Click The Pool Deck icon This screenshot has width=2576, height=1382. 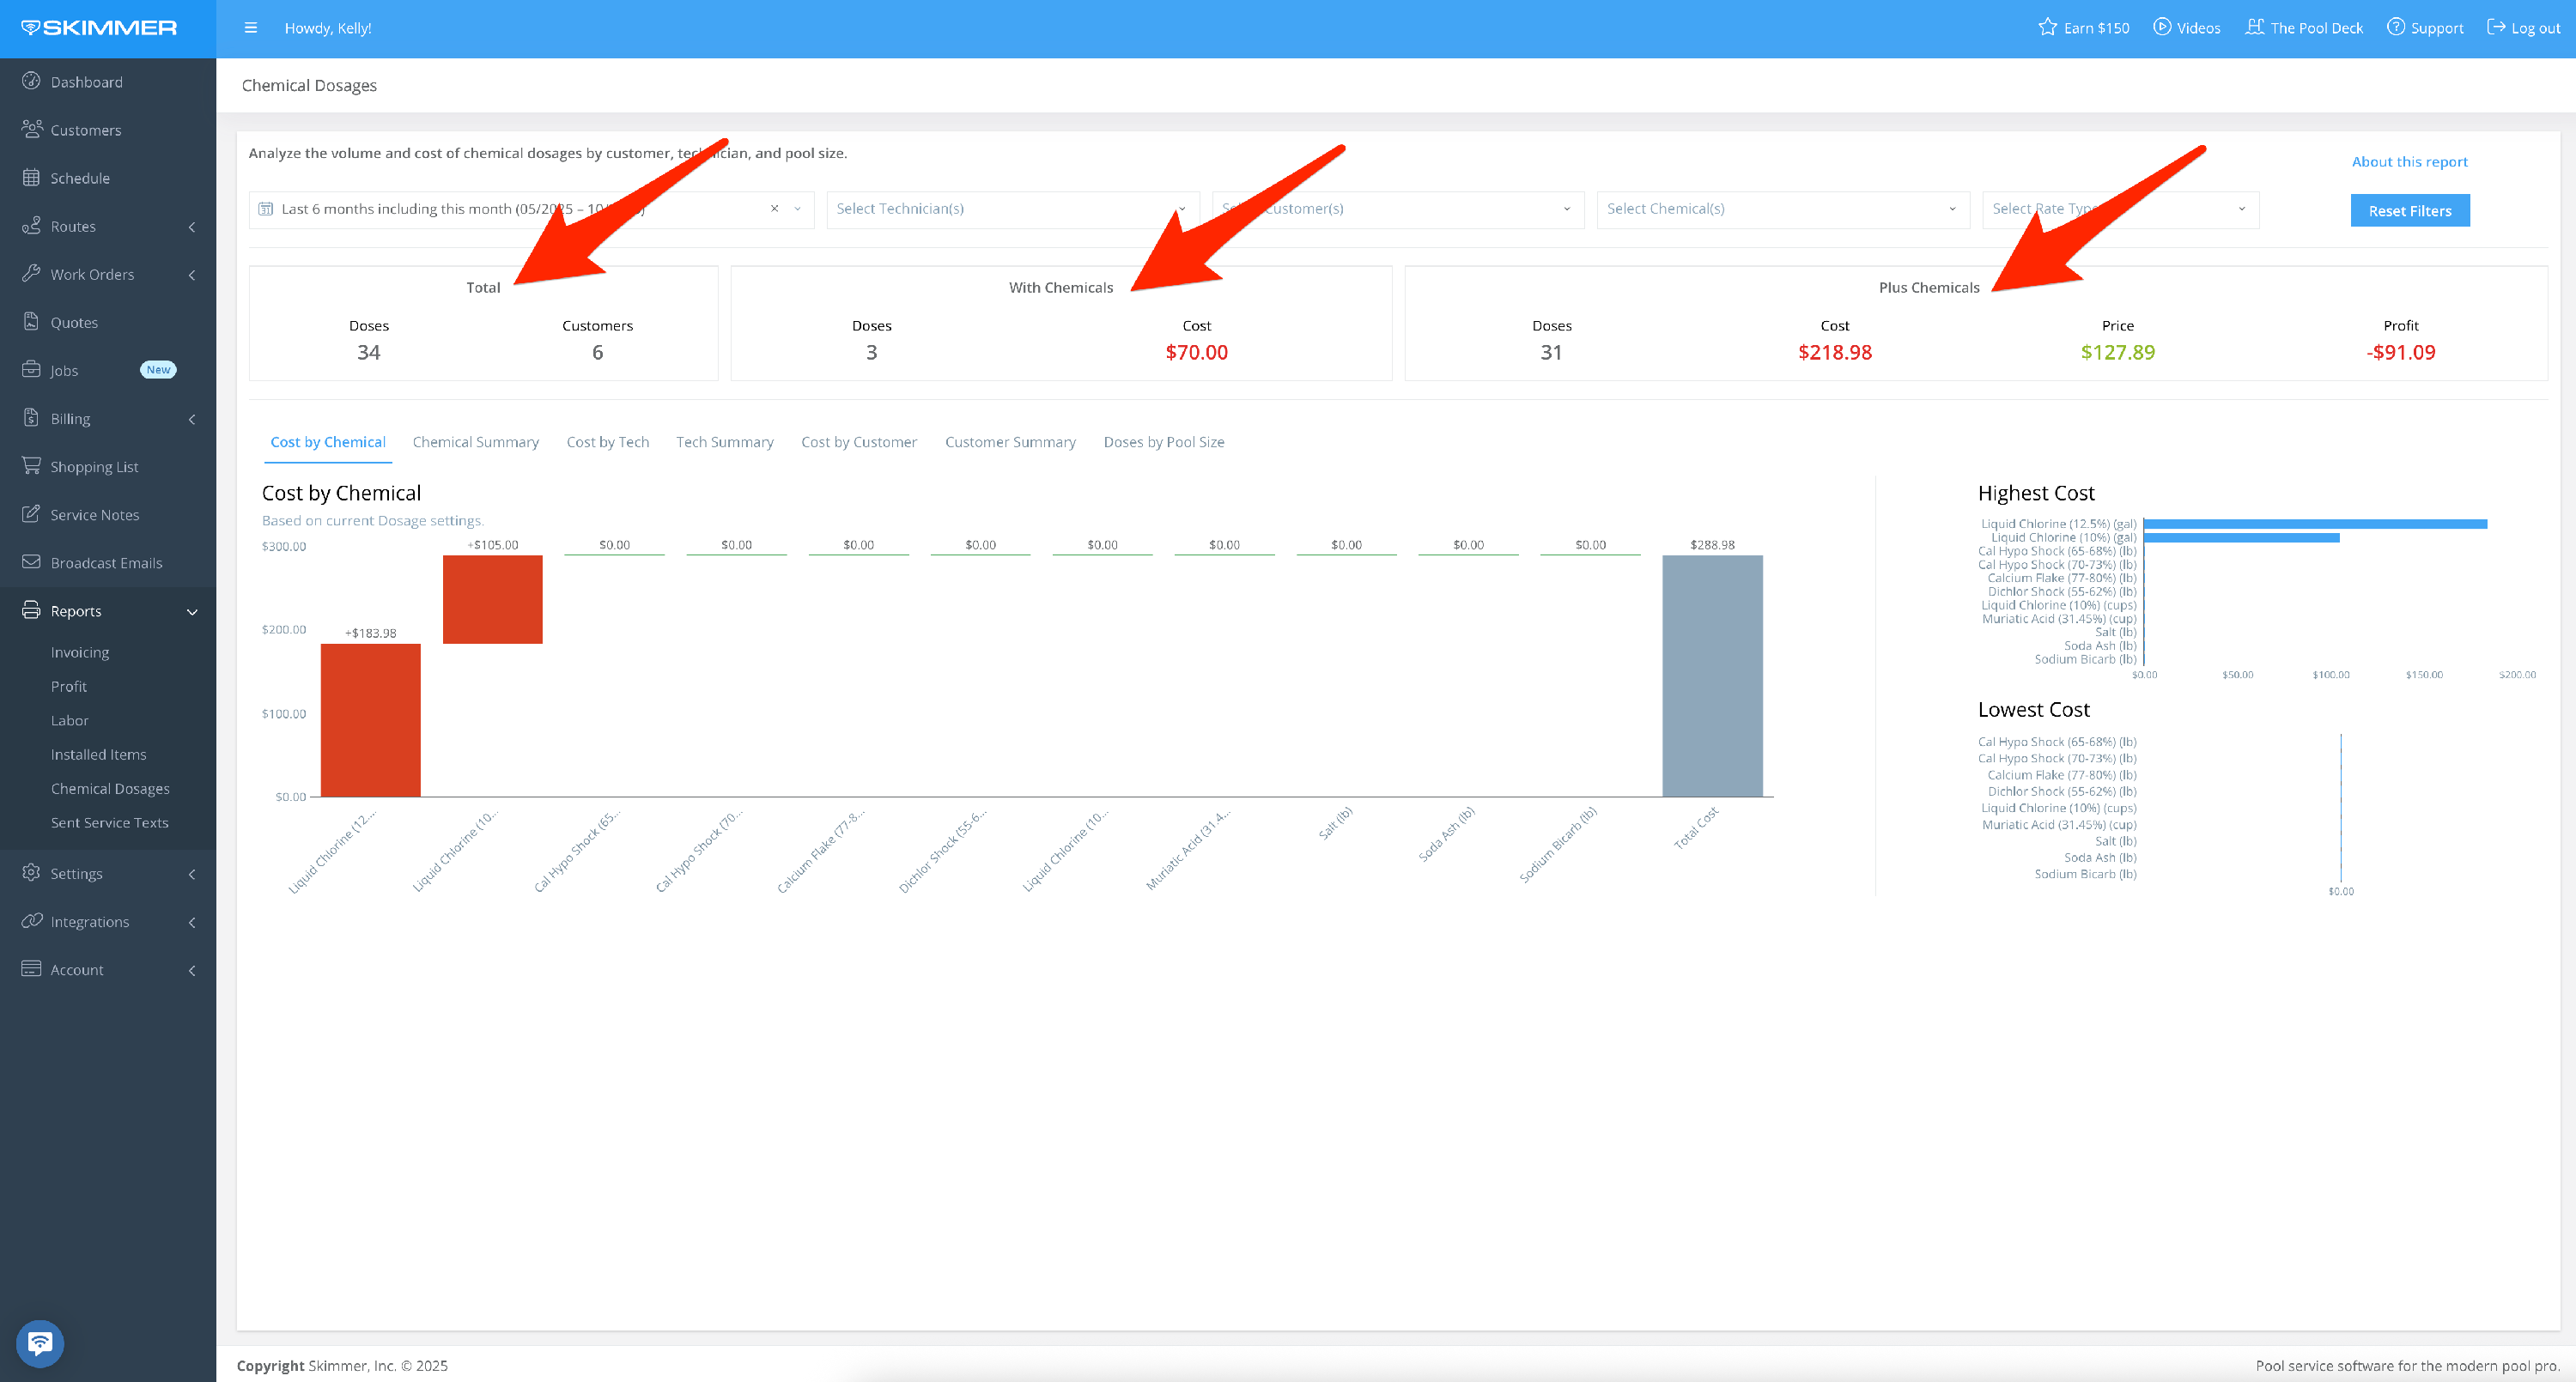pyautogui.click(x=2254, y=27)
